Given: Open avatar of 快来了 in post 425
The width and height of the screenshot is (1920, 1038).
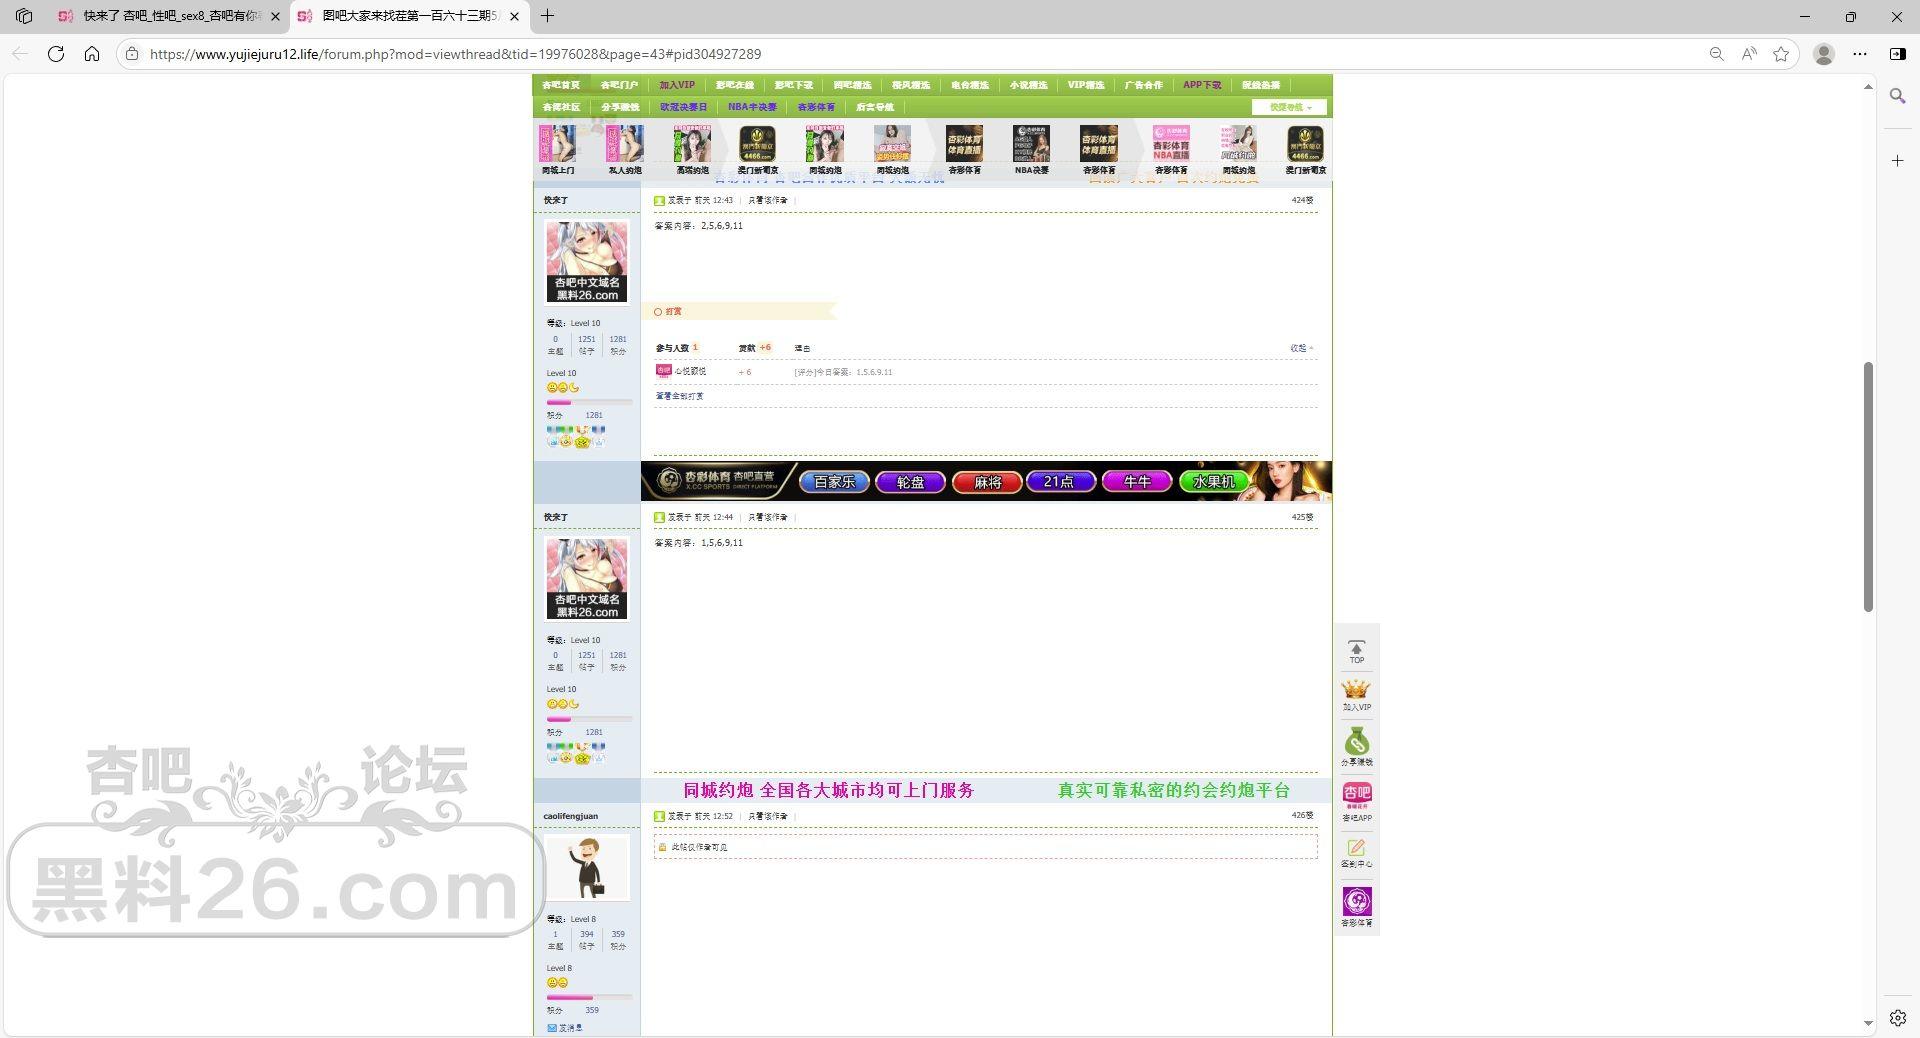Looking at the screenshot, I should click(587, 579).
